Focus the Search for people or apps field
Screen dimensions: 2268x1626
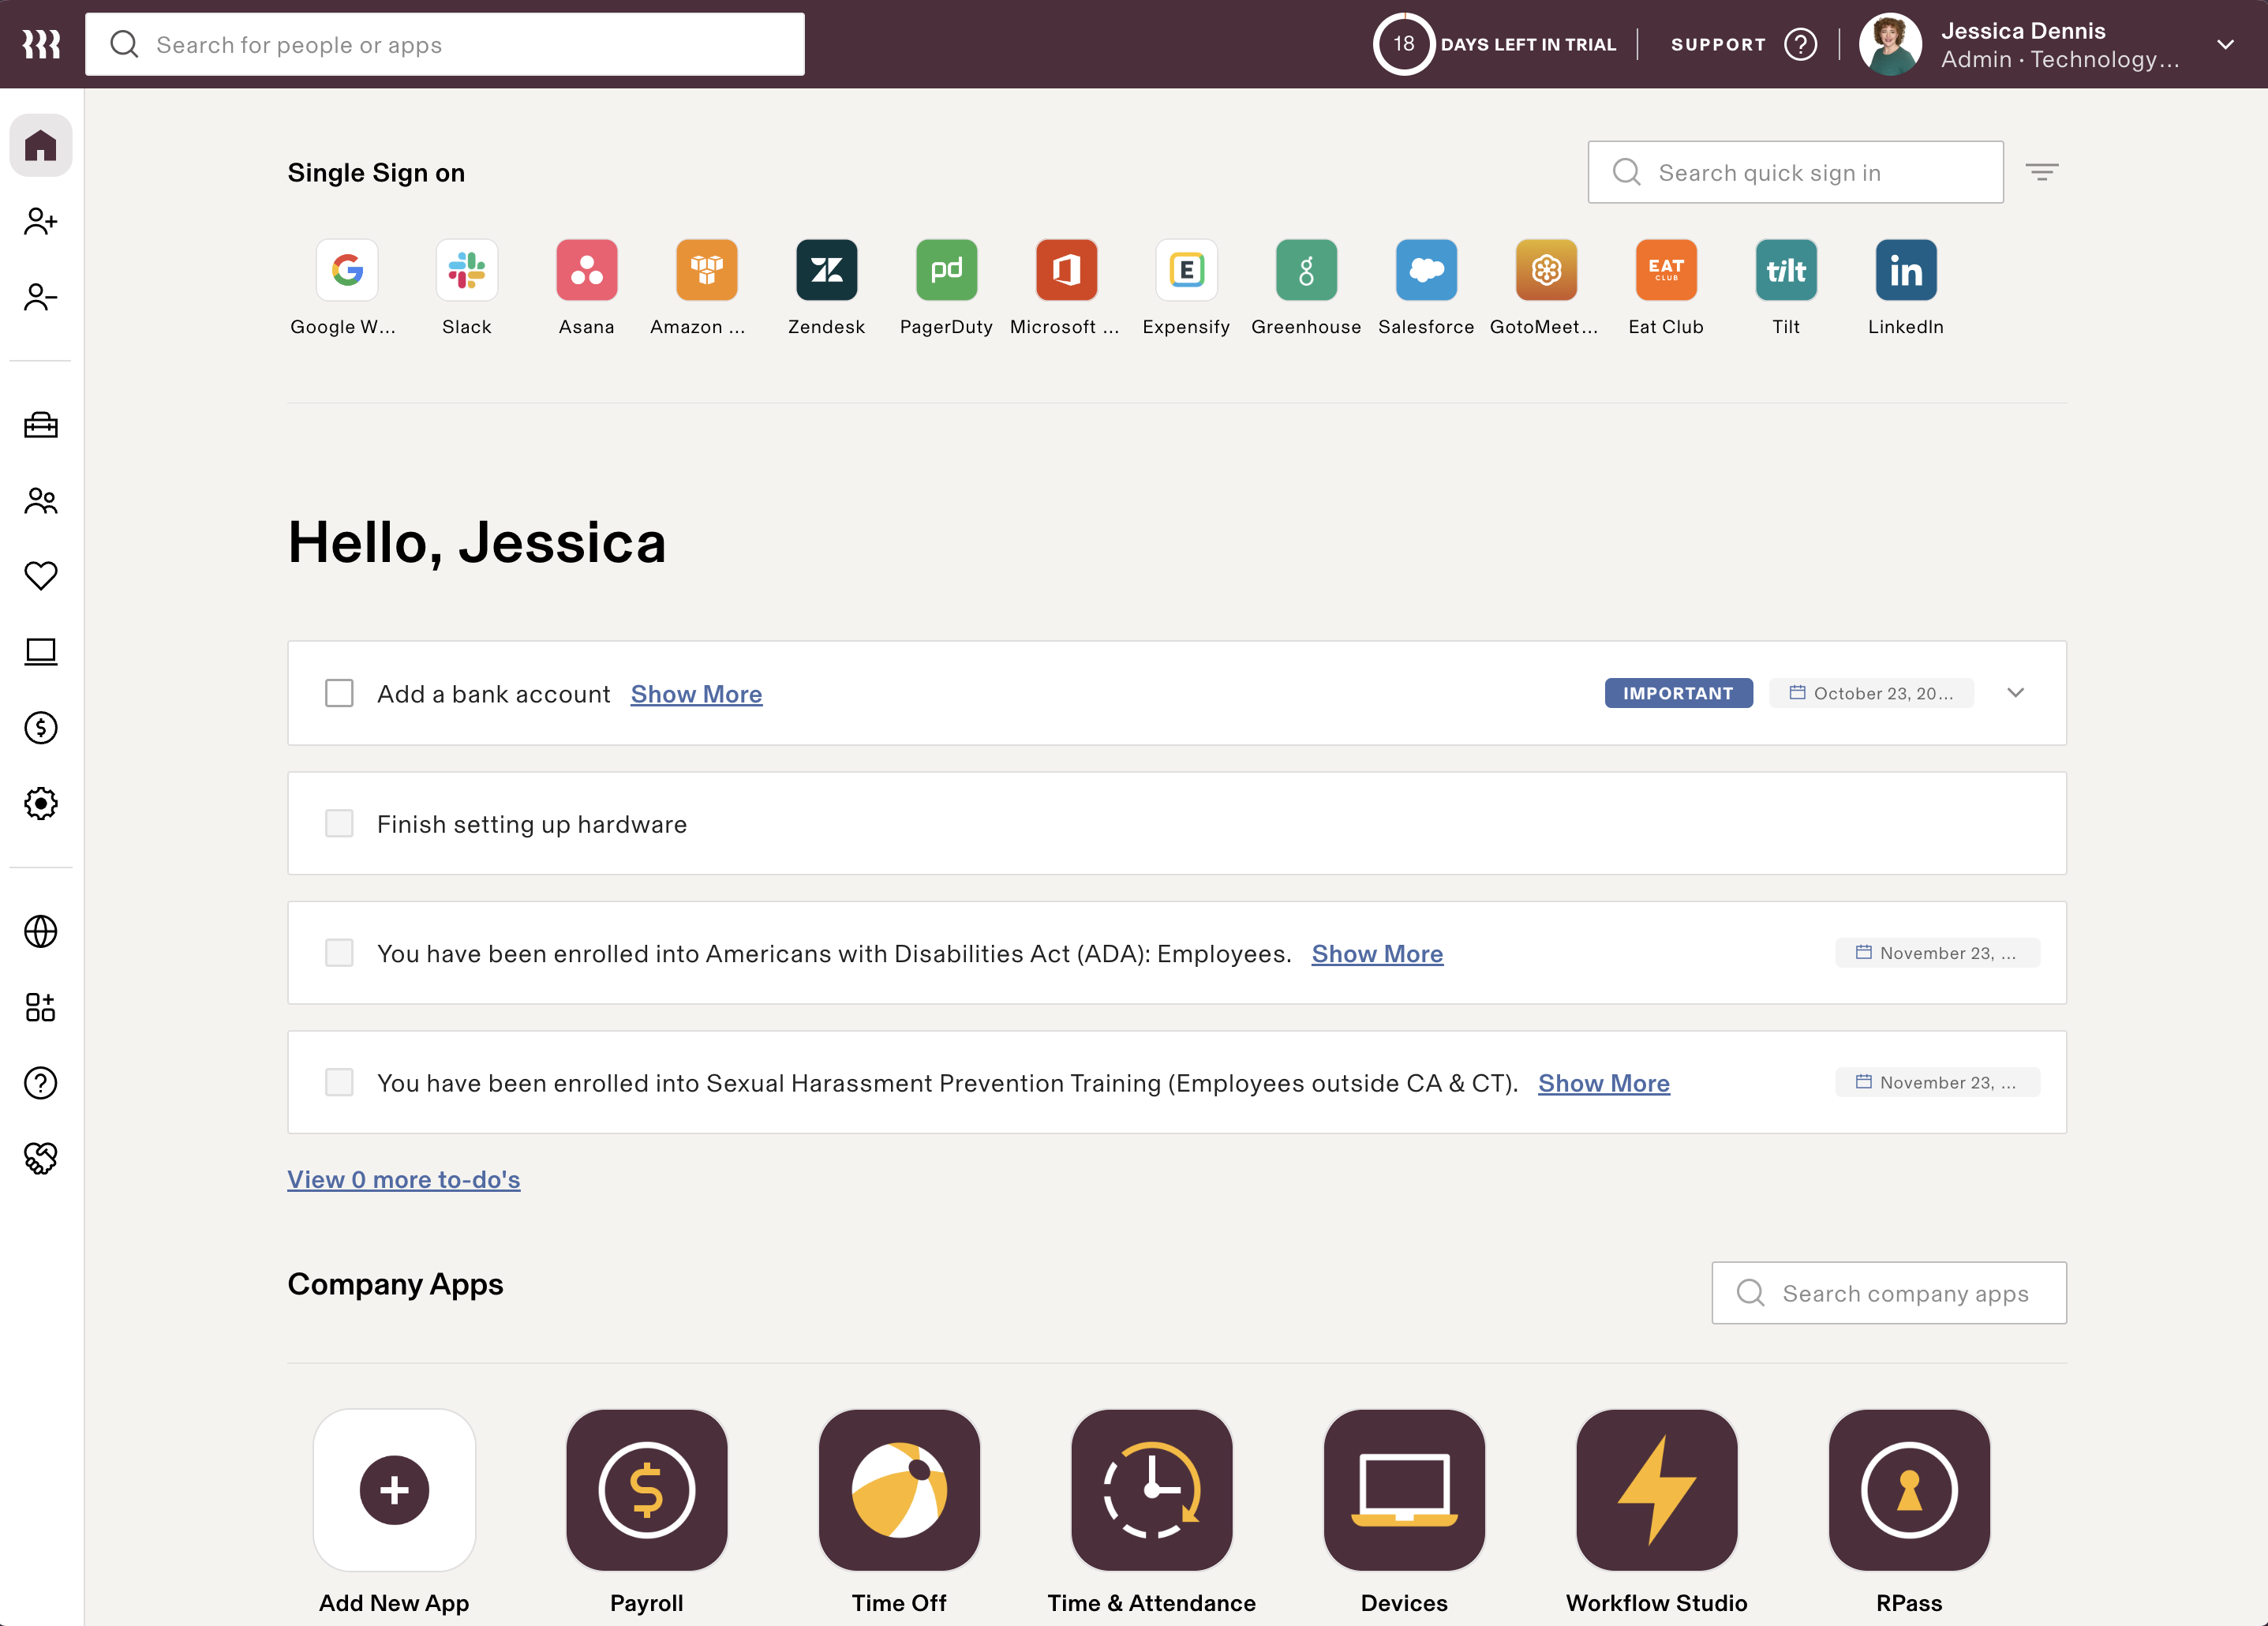(x=445, y=44)
